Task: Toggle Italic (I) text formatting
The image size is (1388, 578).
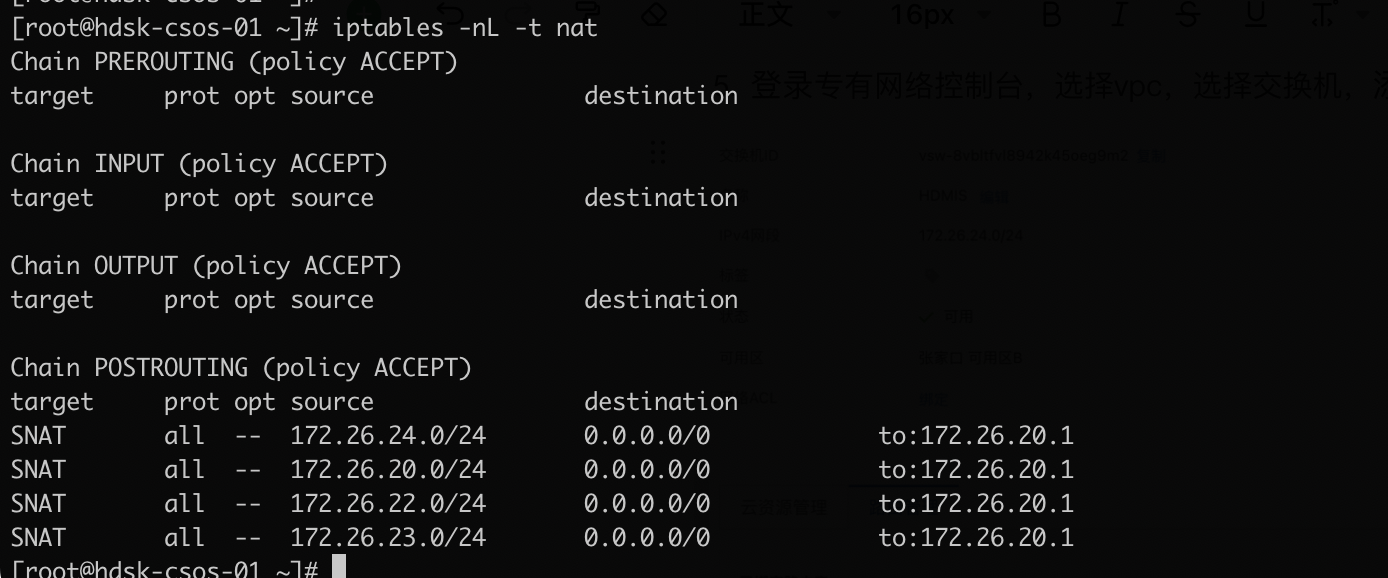Action: (x=1120, y=14)
